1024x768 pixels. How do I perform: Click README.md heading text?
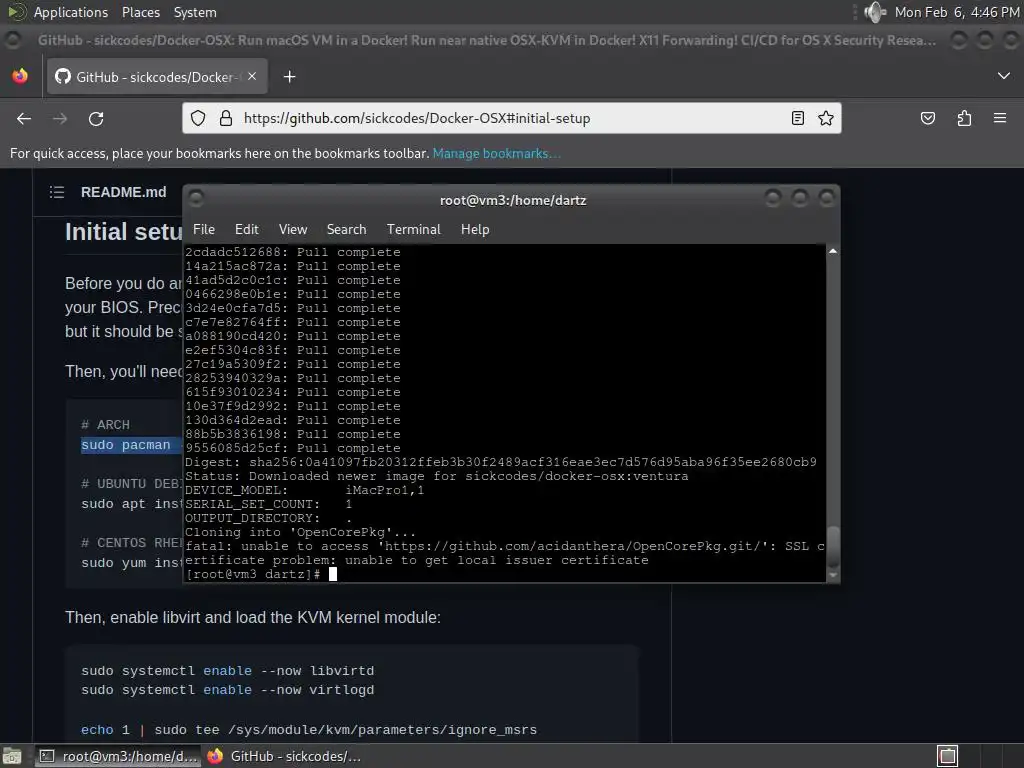click(x=123, y=192)
